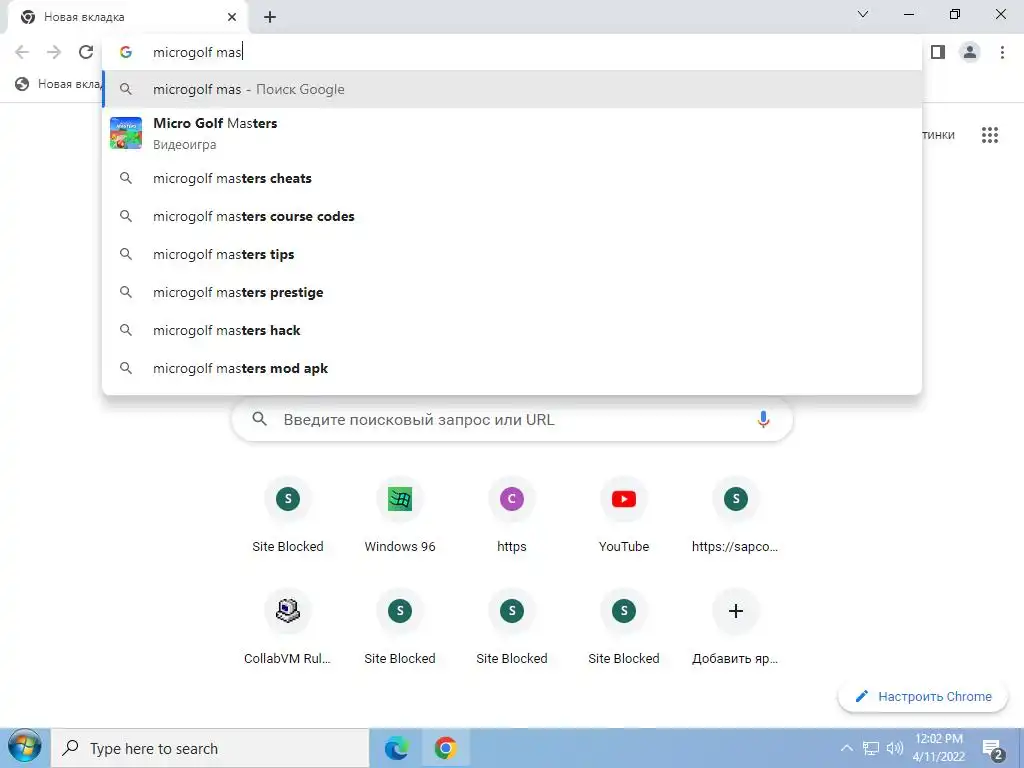
Task: Add a new shortcut with plus tile
Action: [x=735, y=628]
